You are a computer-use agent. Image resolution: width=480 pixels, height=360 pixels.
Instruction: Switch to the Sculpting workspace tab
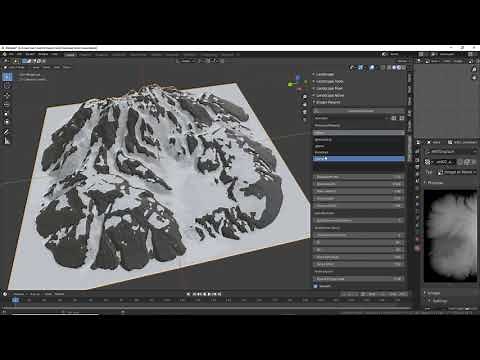[102, 55]
